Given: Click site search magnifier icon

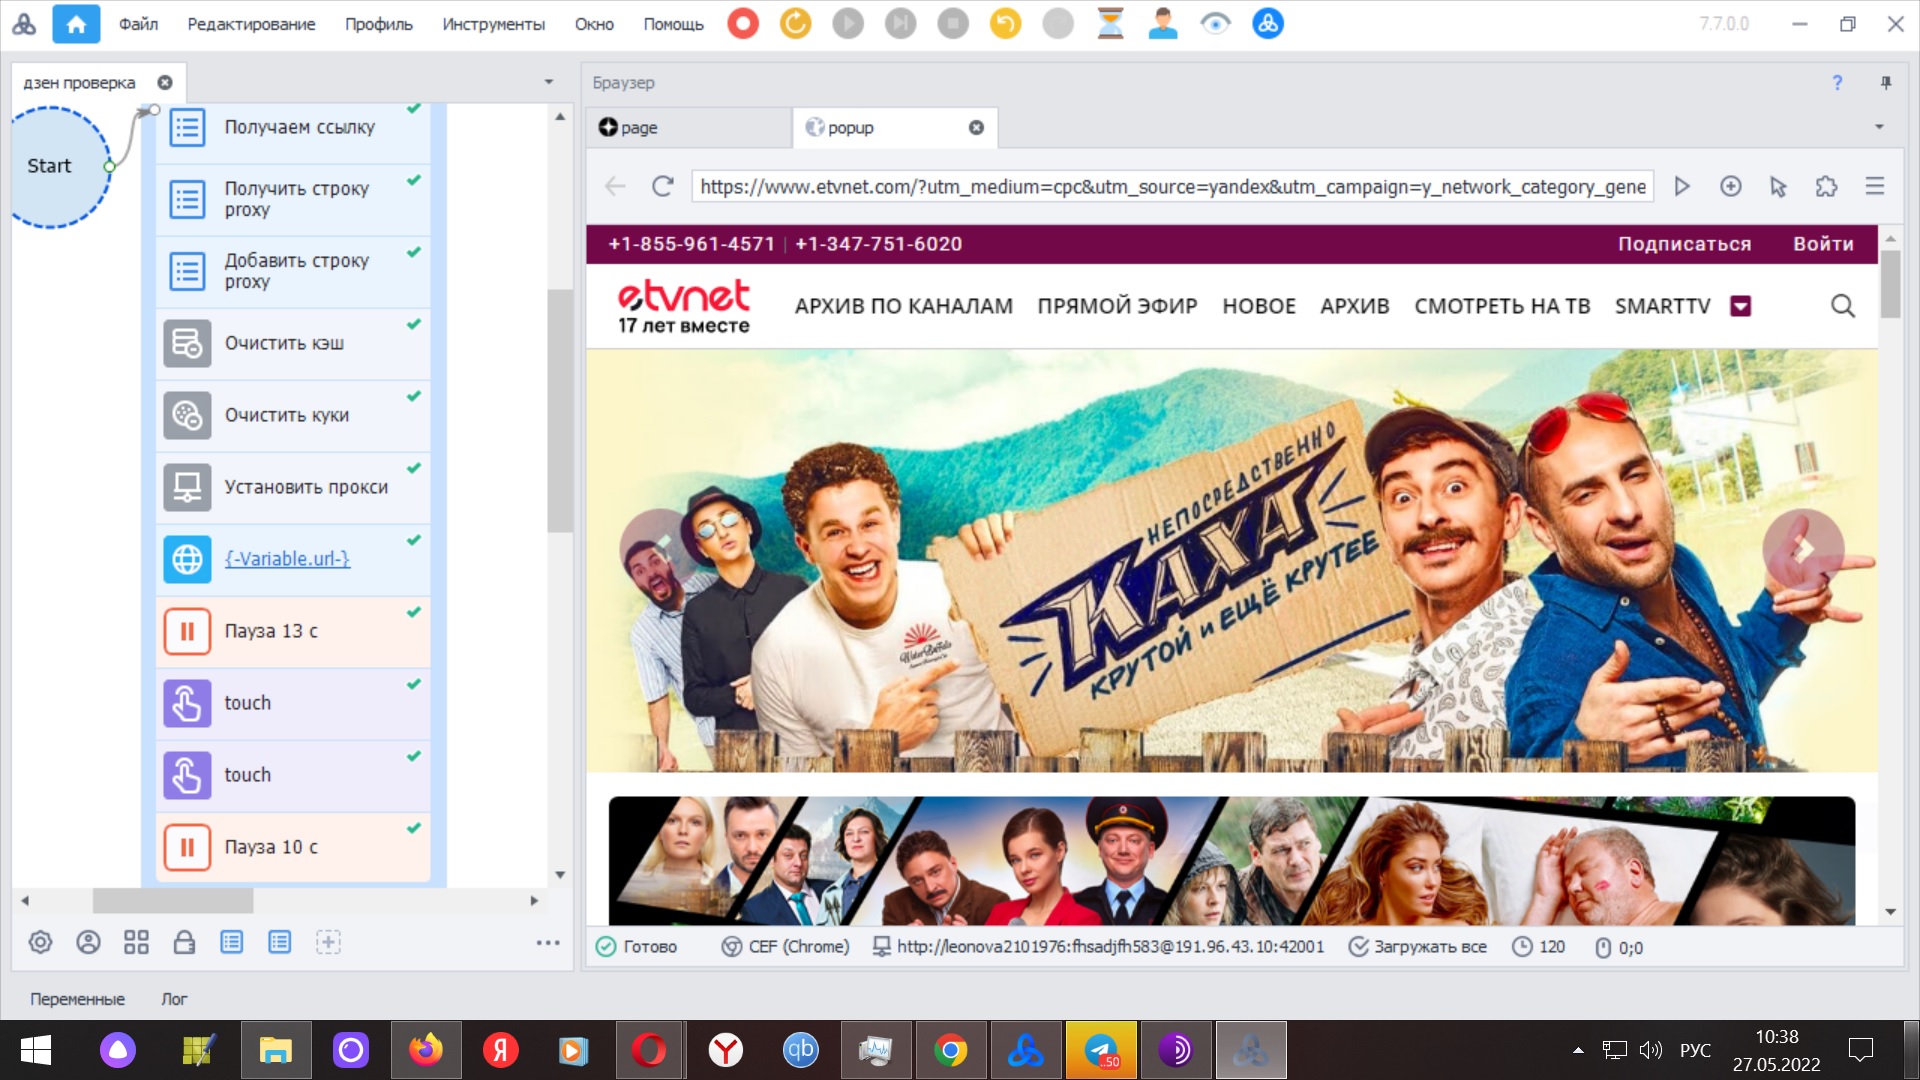Looking at the screenshot, I should tap(1842, 306).
